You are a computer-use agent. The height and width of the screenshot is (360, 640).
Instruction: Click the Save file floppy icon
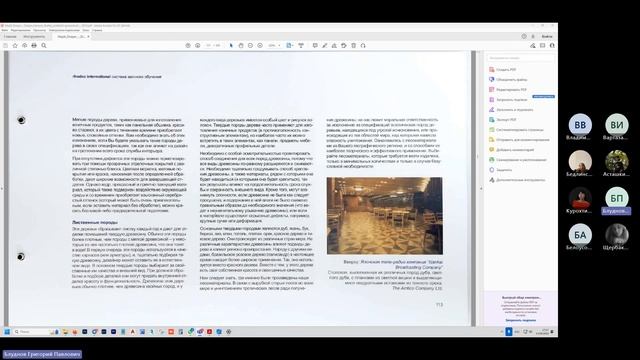point(6,46)
